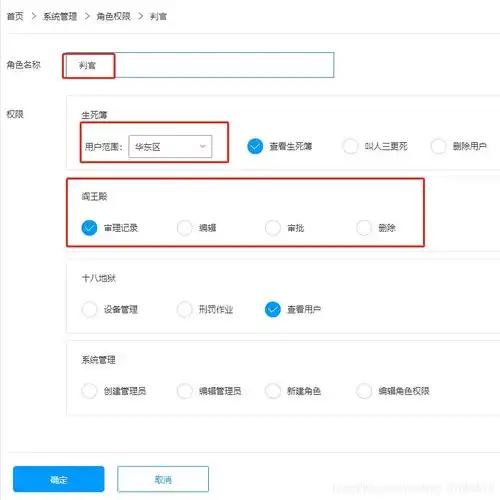Click the 角色名称 field label

tap(23, 65)
